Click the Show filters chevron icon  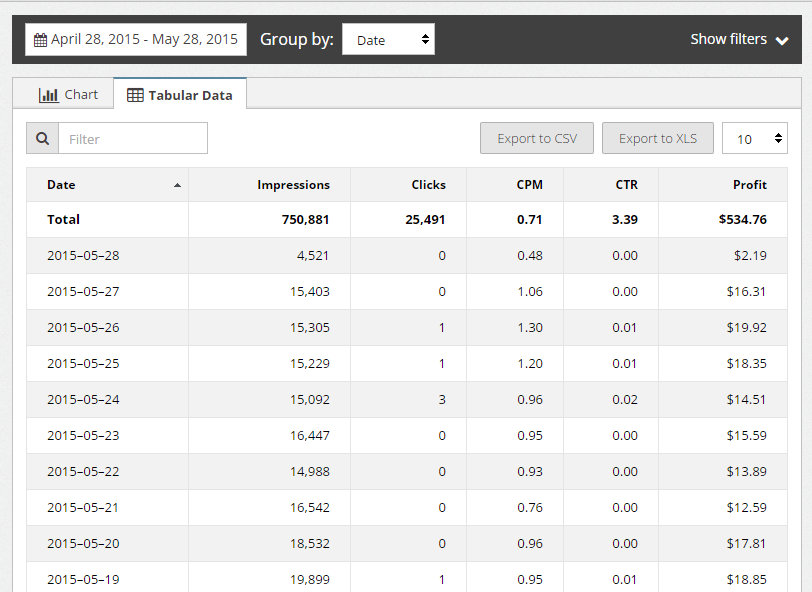pyautogui.click(x=782, y=40)
